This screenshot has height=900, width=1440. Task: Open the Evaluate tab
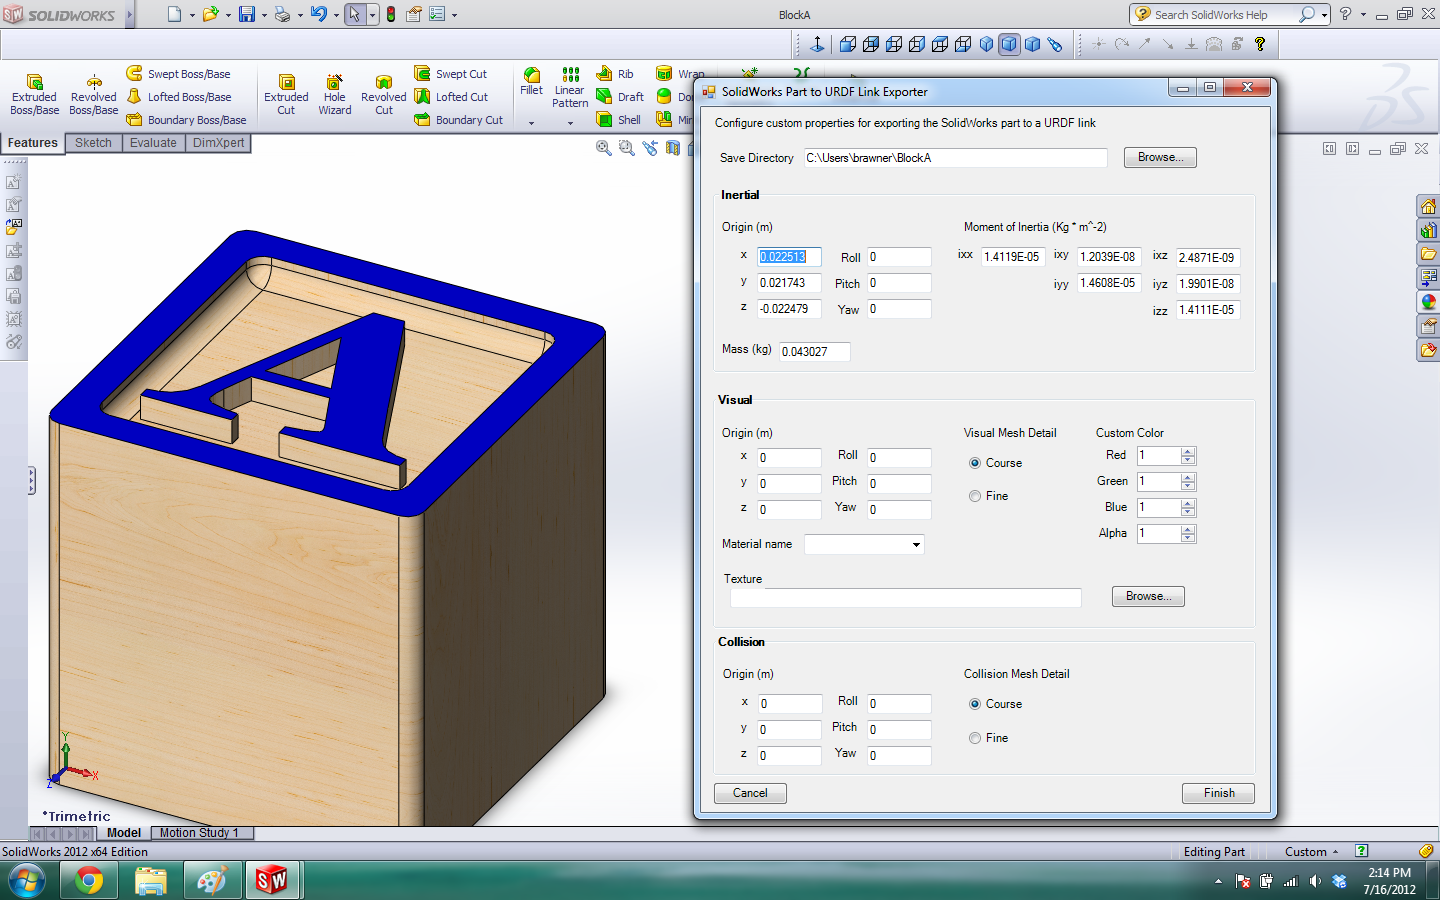click(153, 143)
